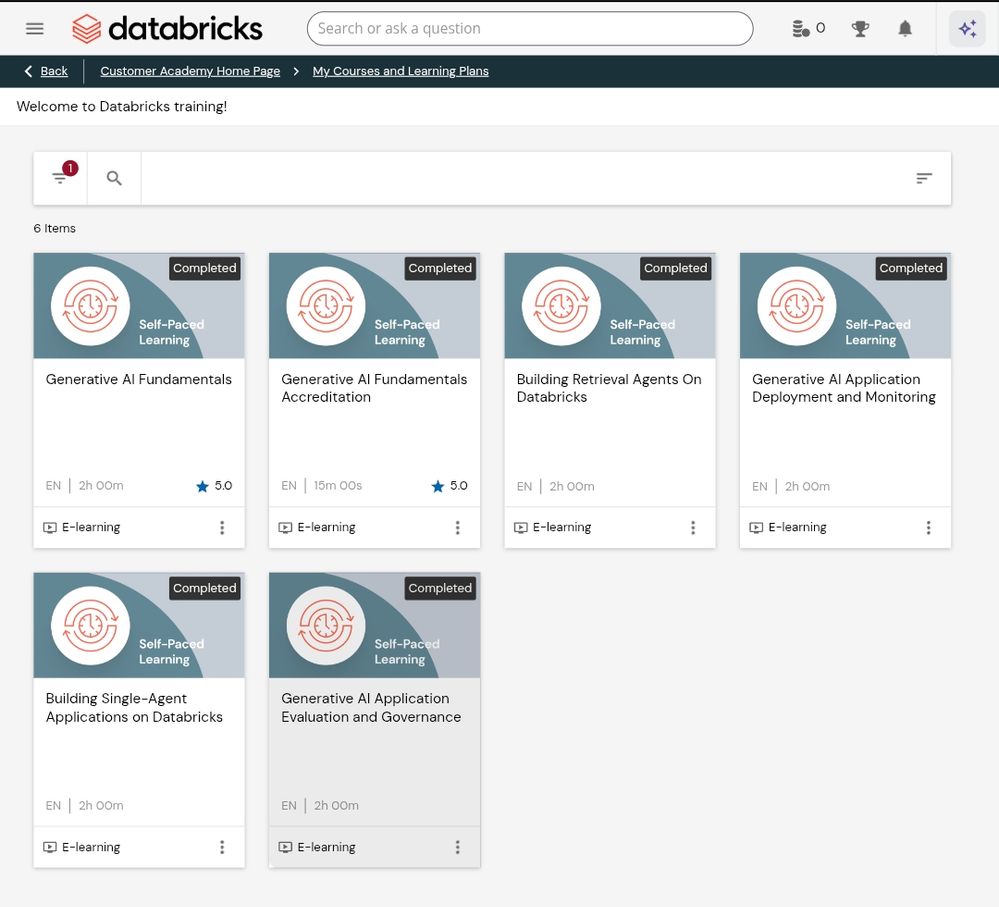Open more options for Building Single-Agent Applications card
The height and width of the screenshot is (907, 999).
coord(222,847)
